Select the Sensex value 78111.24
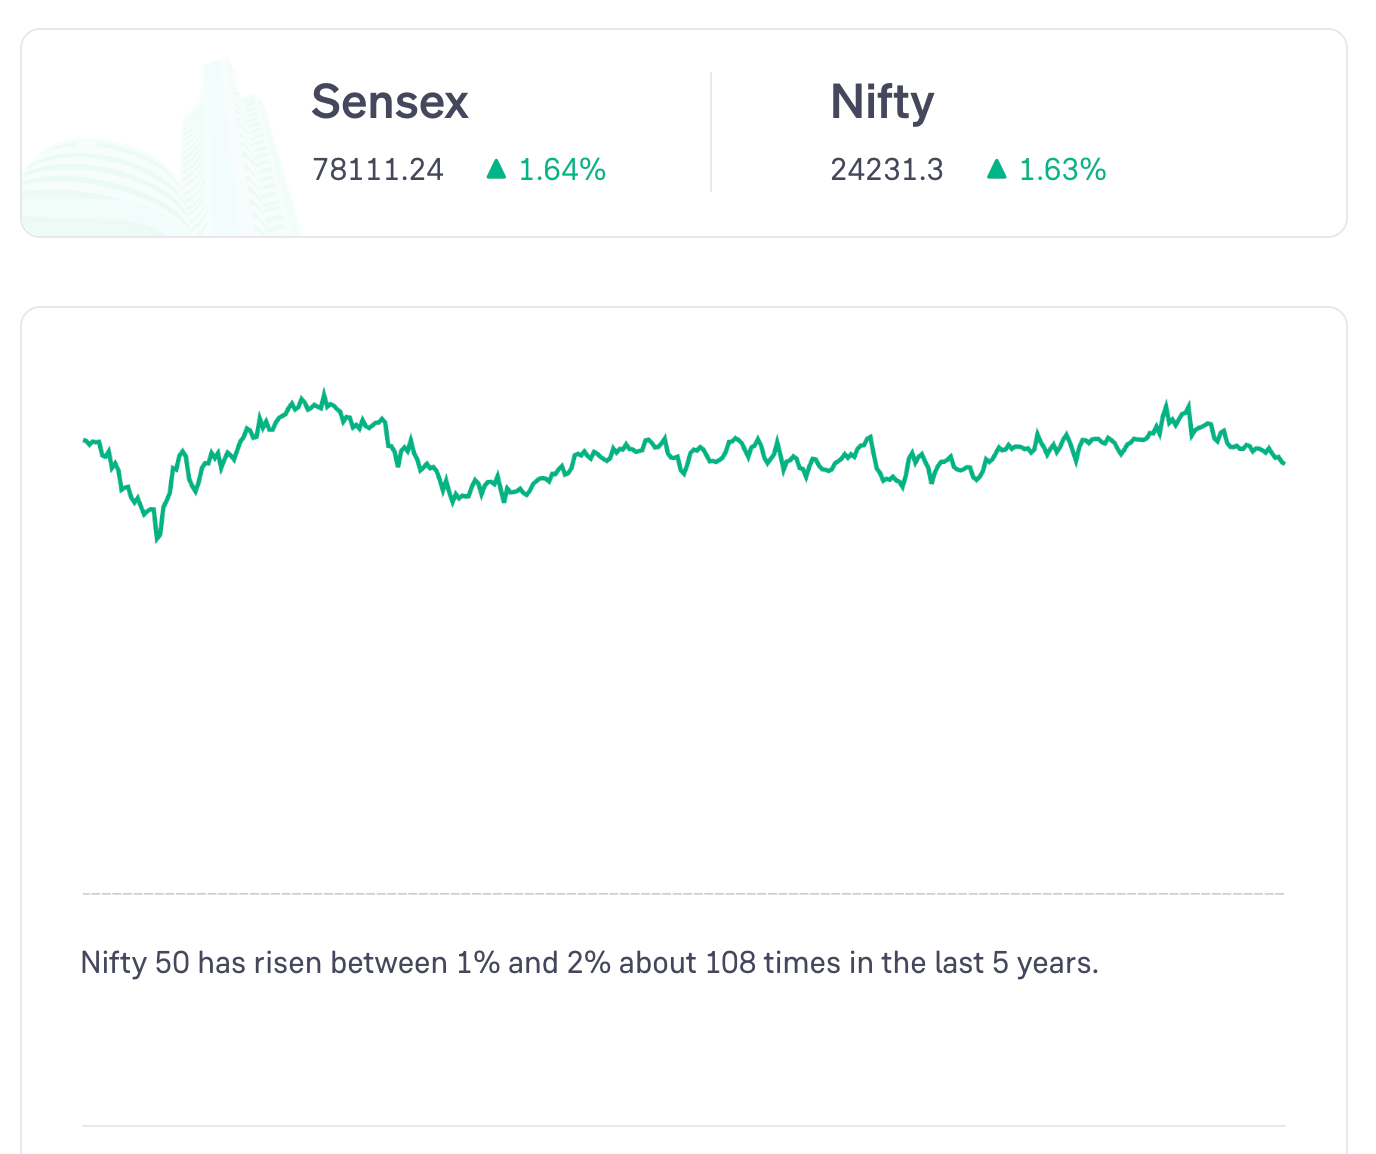The image size is (1376, 1154). pyautogui.click(x=377, y=170)
